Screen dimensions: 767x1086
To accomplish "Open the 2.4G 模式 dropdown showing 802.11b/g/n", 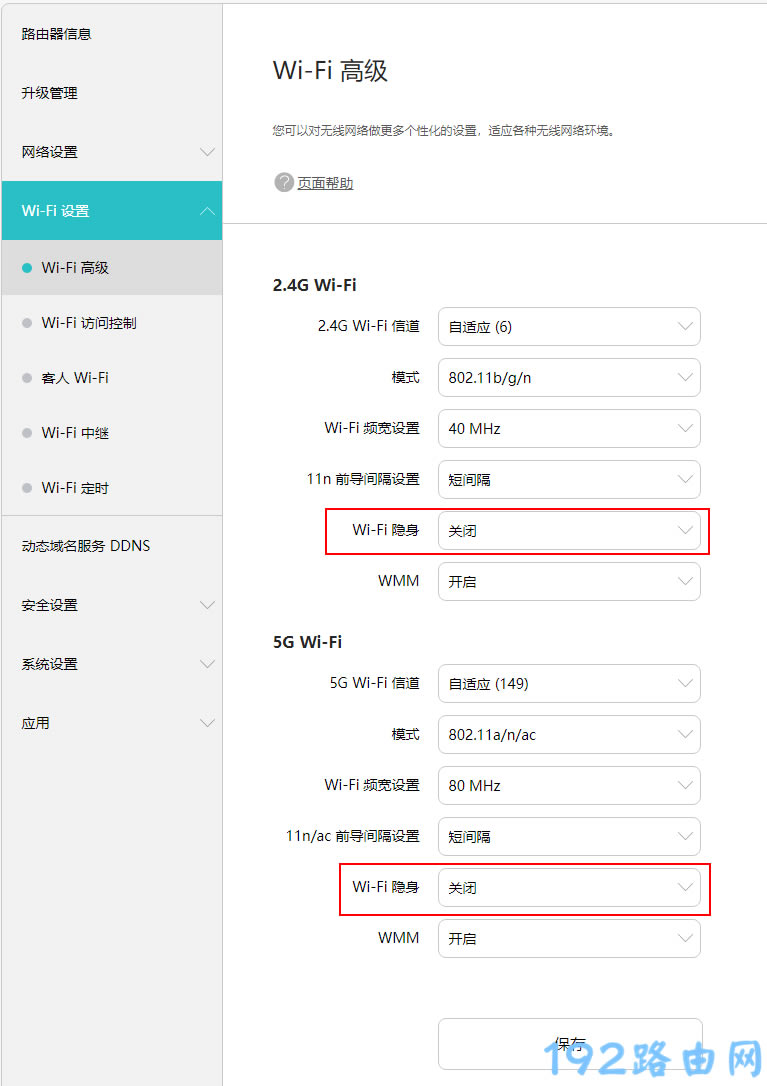I will pyautogui.click(x=568, y=377).
